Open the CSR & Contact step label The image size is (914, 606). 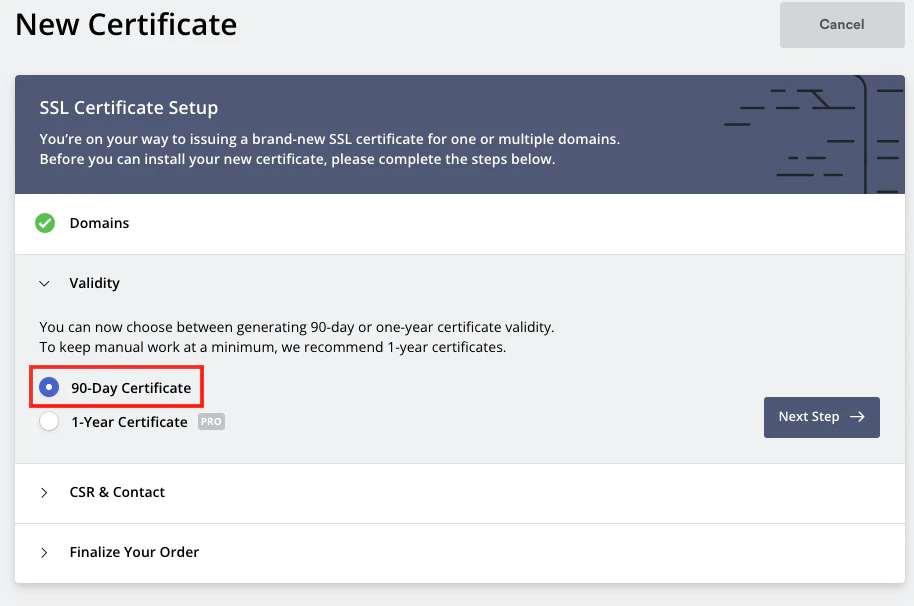(x=117, y=492)
